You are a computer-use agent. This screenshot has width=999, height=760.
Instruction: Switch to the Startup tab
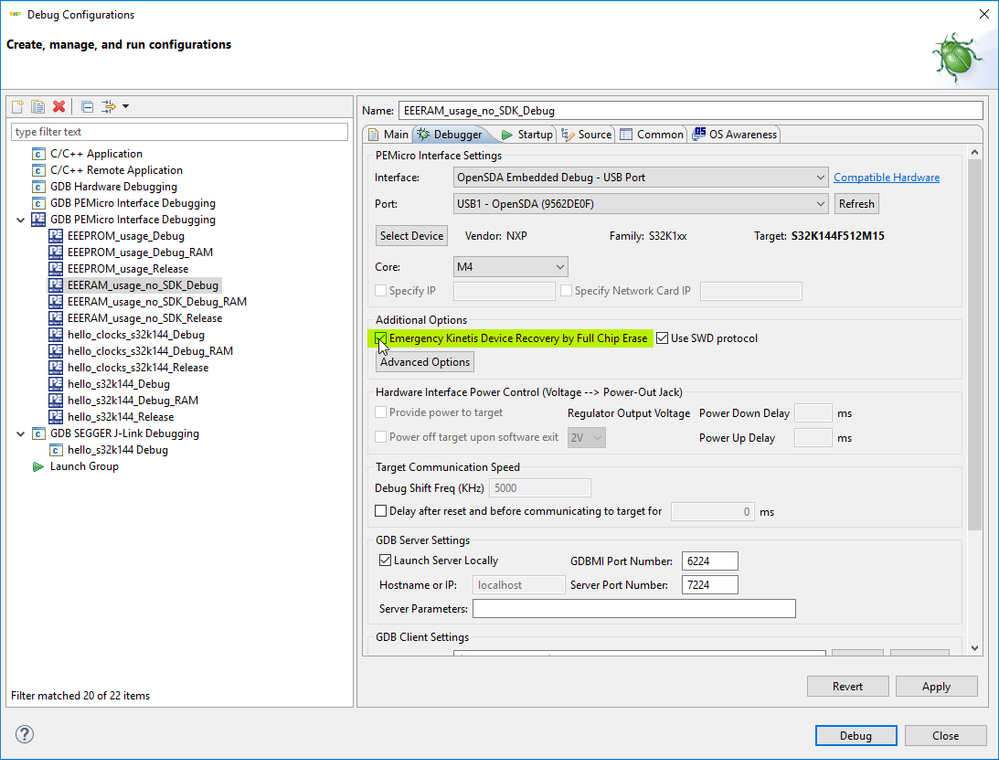[x=527, y=134]
